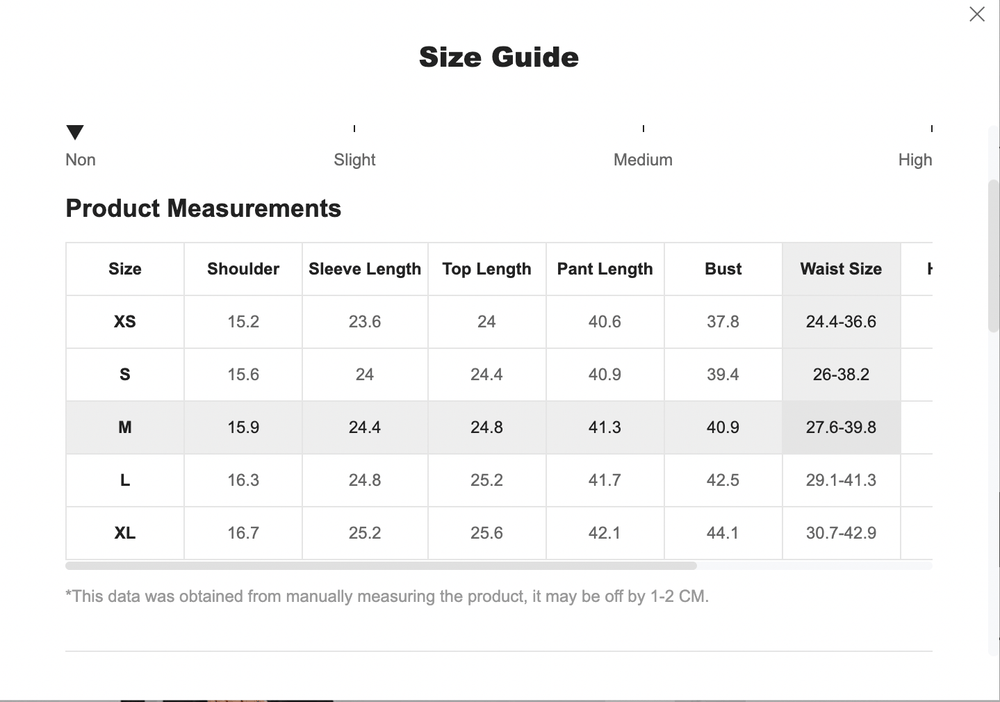
Task: Click the Pant Length column header
Action: click(x=605, y=268)
